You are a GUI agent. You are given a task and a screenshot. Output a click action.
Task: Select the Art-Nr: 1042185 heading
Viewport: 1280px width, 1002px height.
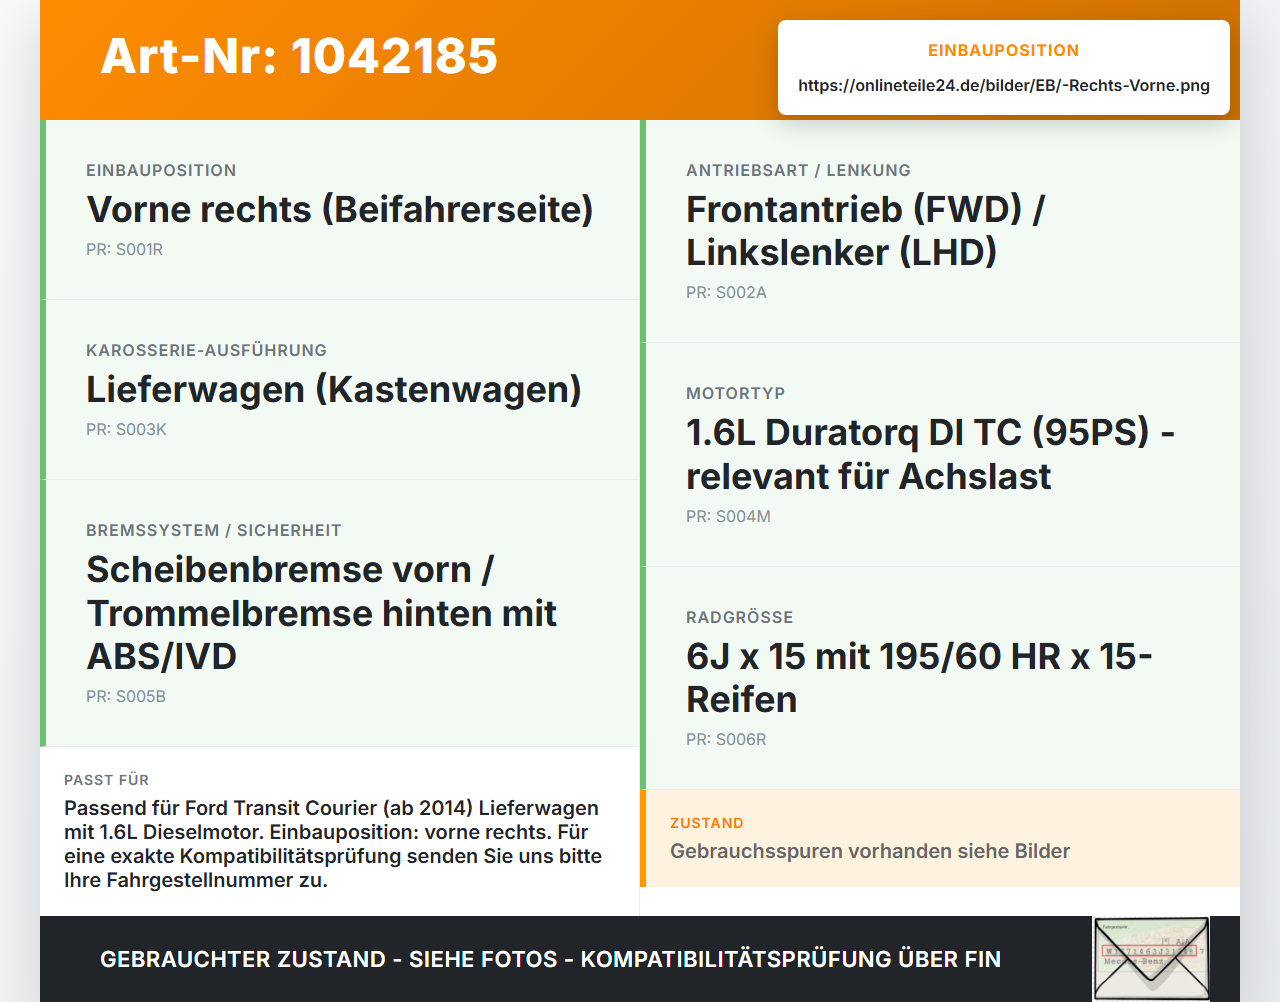[x=299, y=56]
